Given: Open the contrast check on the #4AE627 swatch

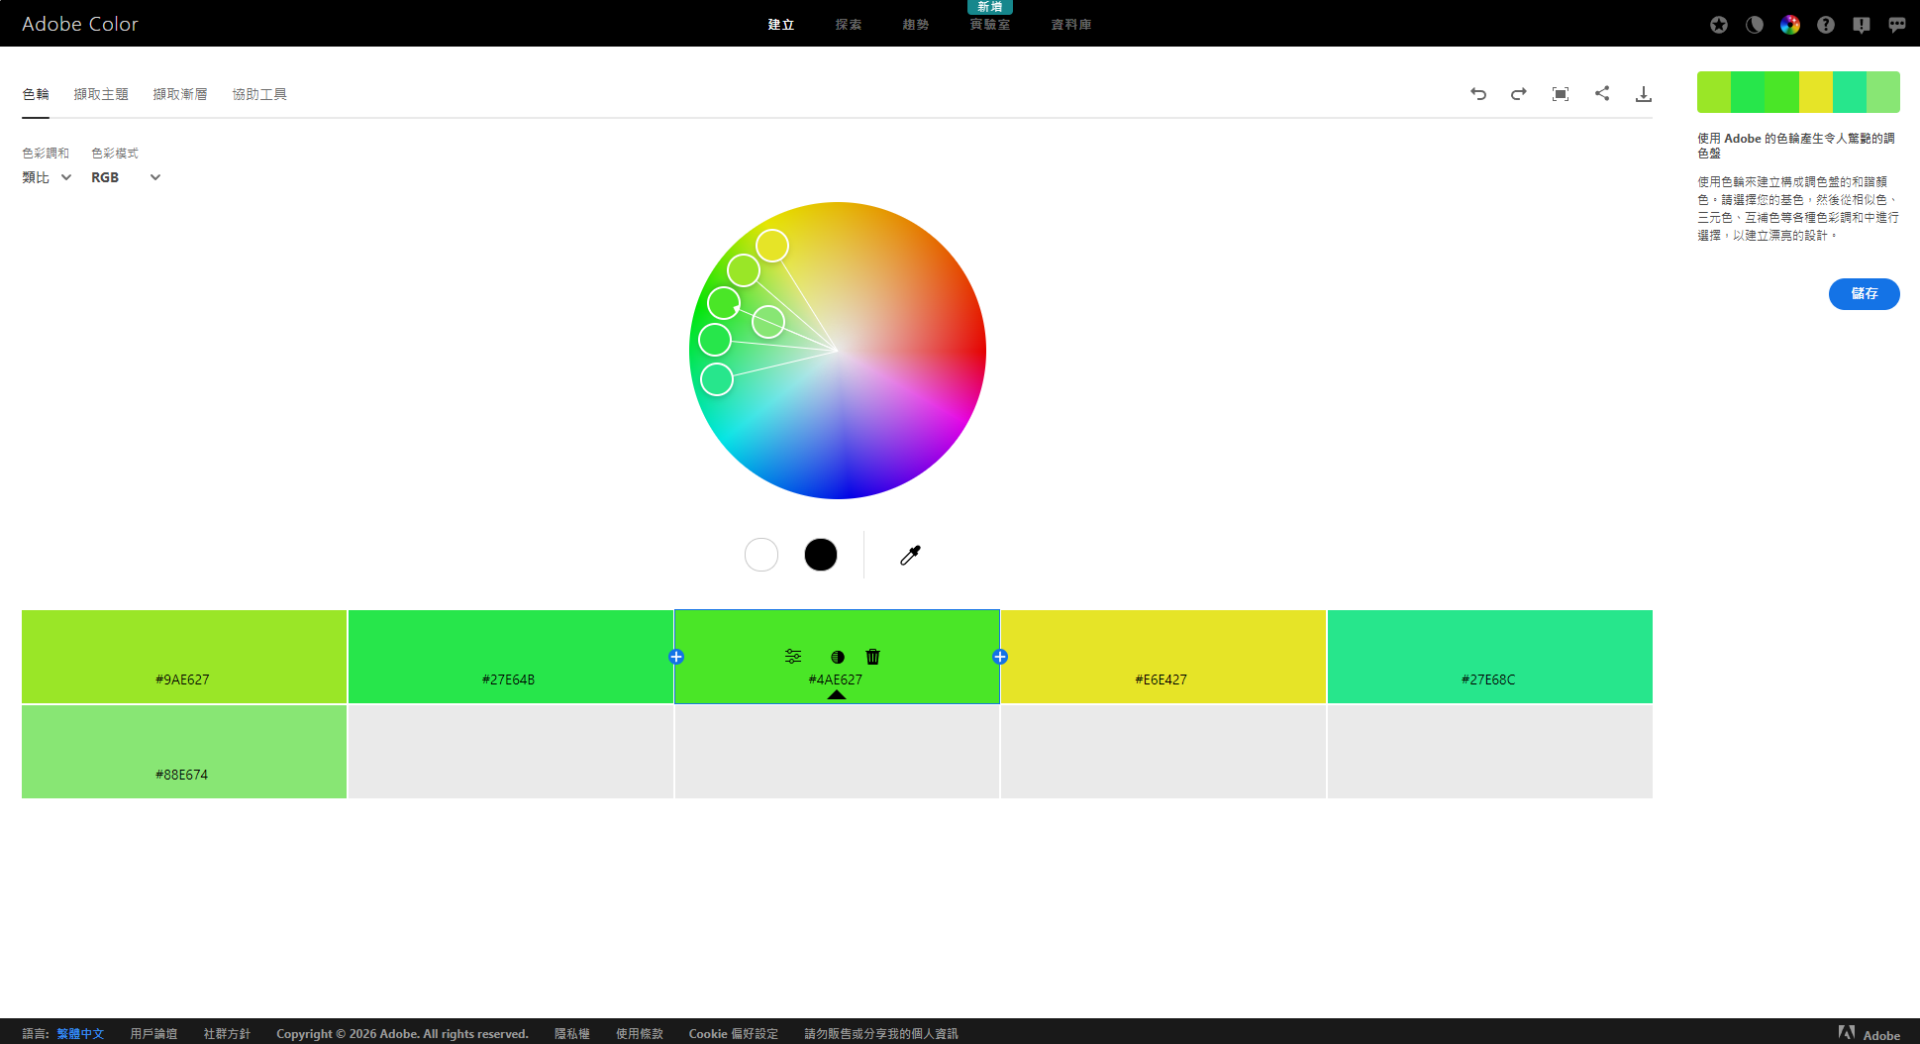Looking at the screenshot, I should coord(837,657).
